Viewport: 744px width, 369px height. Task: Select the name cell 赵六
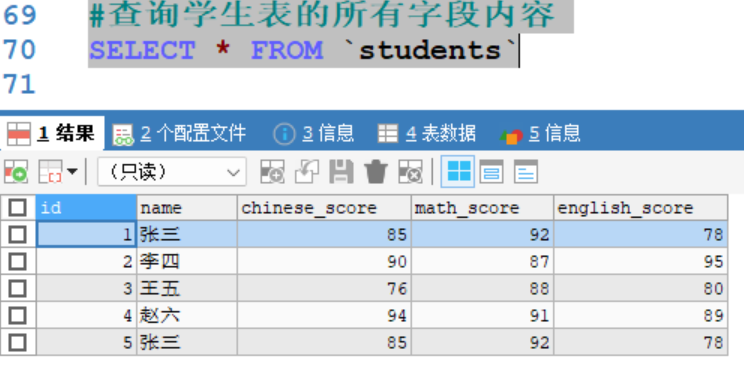click(x=187, y=315)
